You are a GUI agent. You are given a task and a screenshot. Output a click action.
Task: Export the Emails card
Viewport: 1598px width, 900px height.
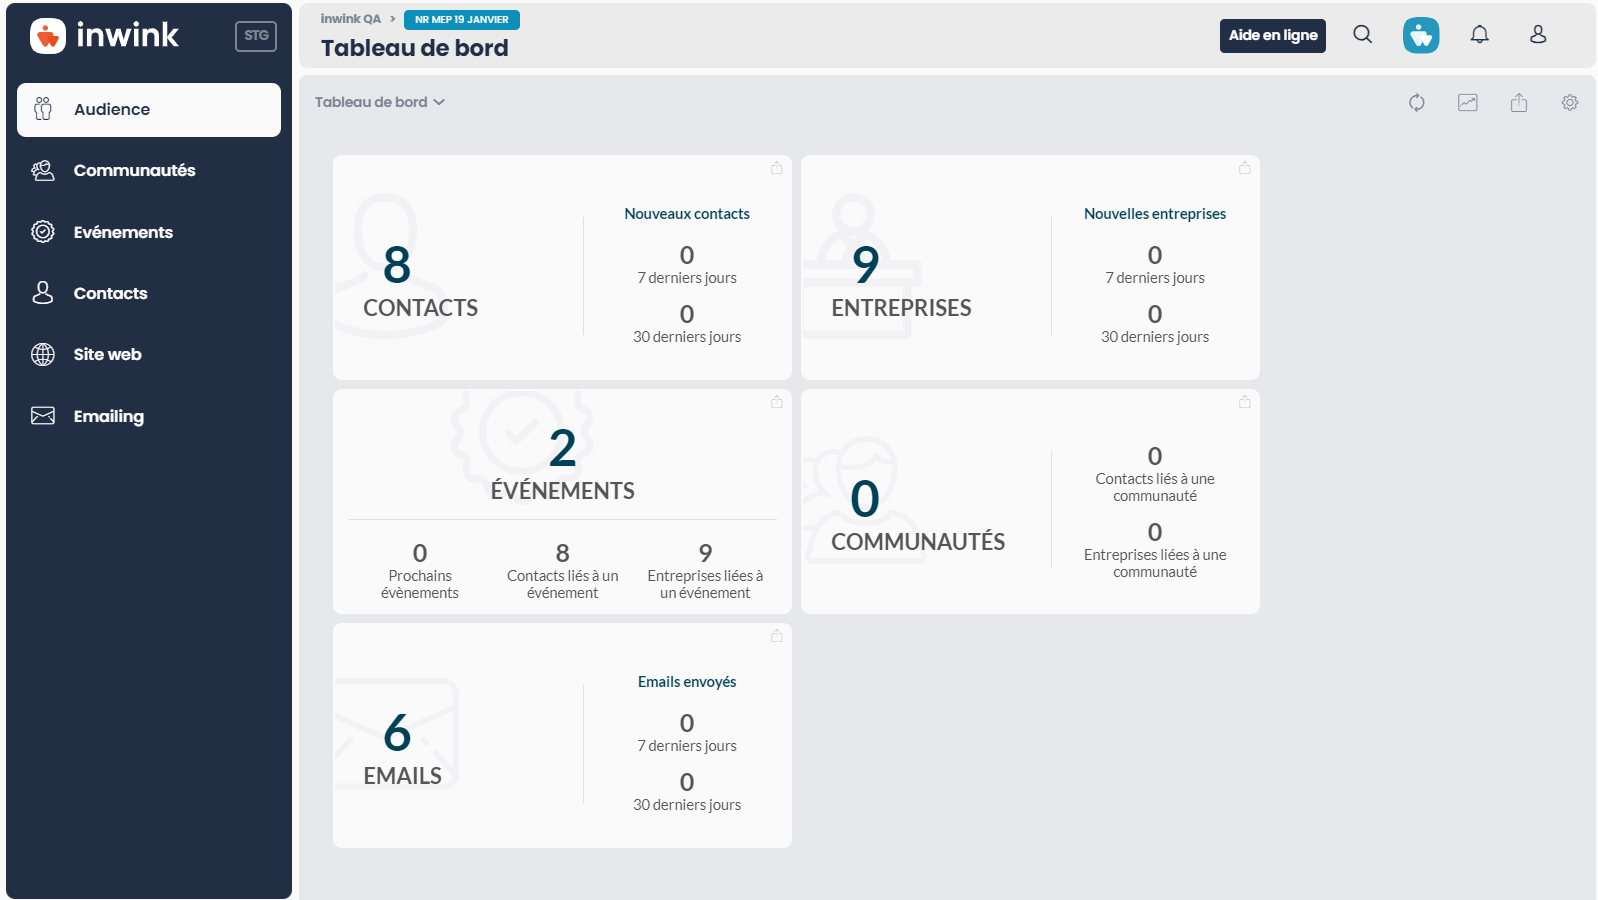pyautogui.click(x=777, y=636)
